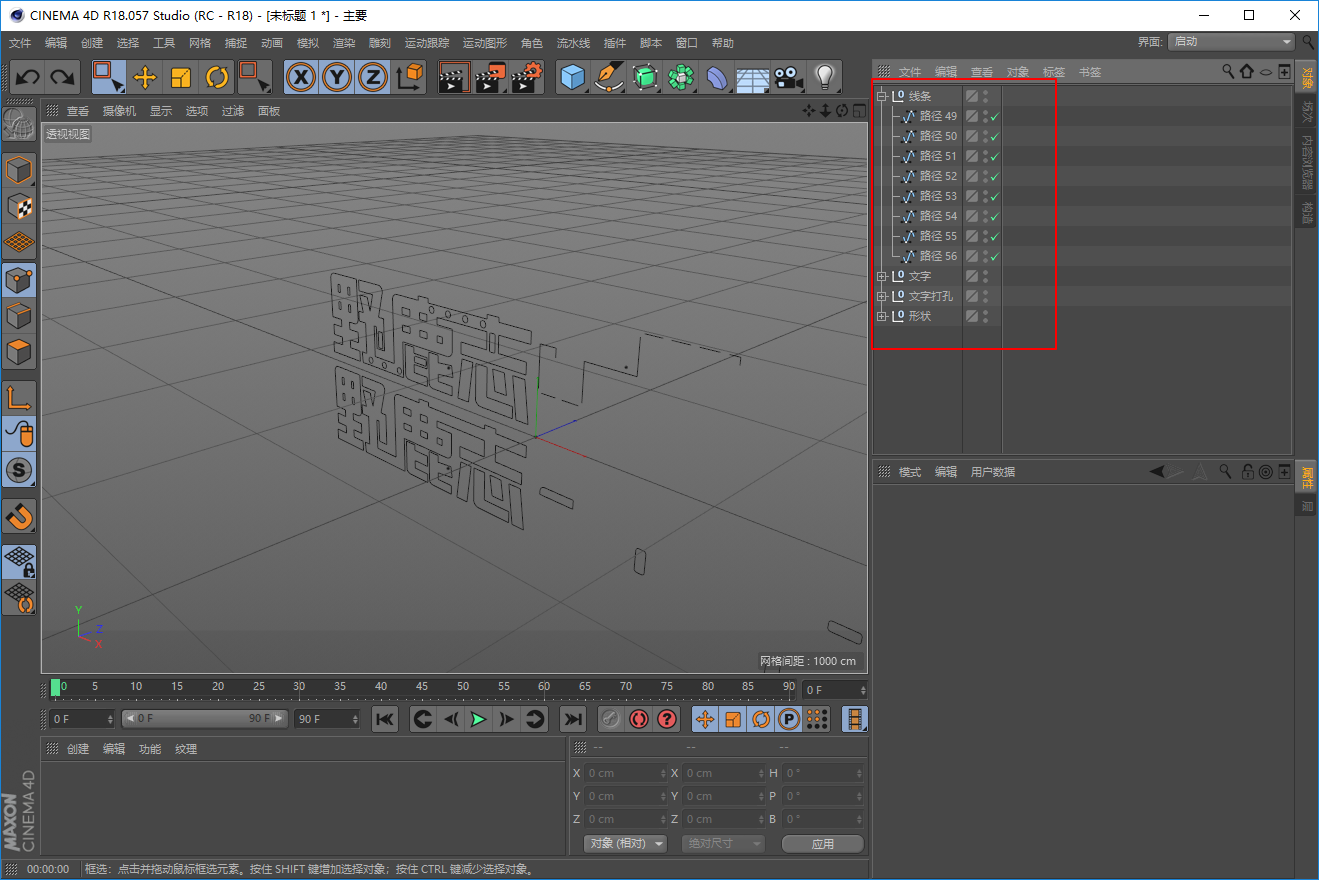Click the Undo arrow in the toolbar
Viewport: 1319px width, 880px height.
28,77
